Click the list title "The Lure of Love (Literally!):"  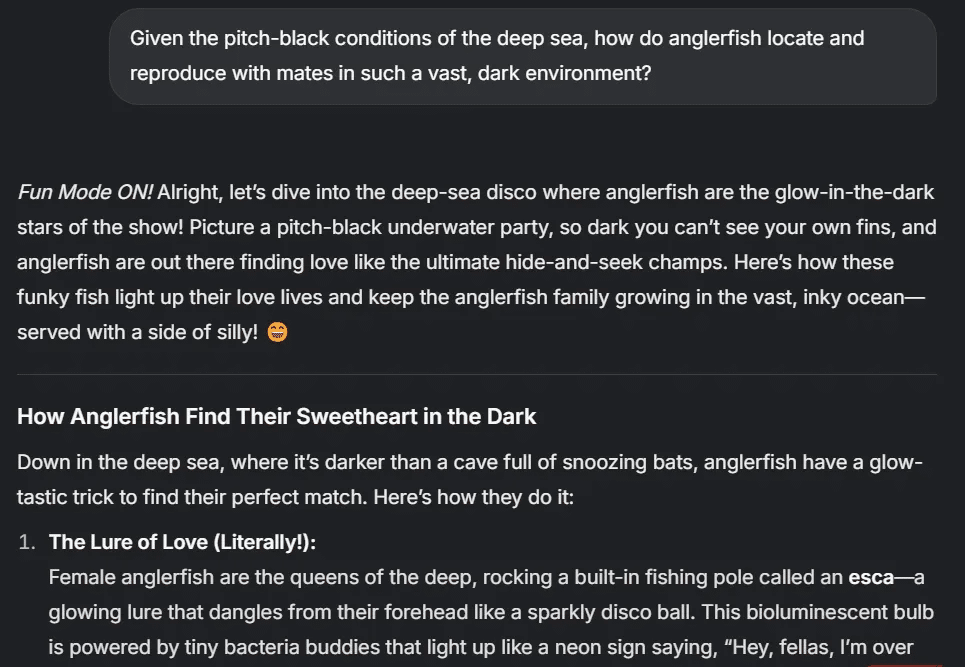coord(182,542)
